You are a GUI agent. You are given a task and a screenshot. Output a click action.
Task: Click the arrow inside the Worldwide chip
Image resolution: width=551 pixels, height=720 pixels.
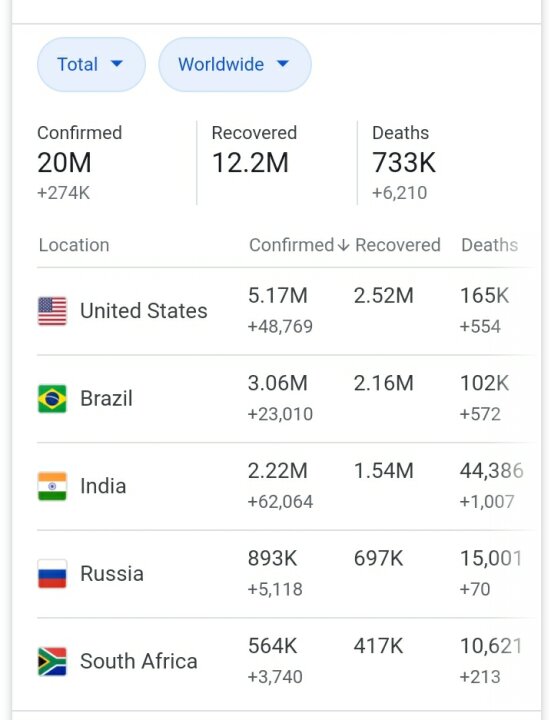coord(283,64)
